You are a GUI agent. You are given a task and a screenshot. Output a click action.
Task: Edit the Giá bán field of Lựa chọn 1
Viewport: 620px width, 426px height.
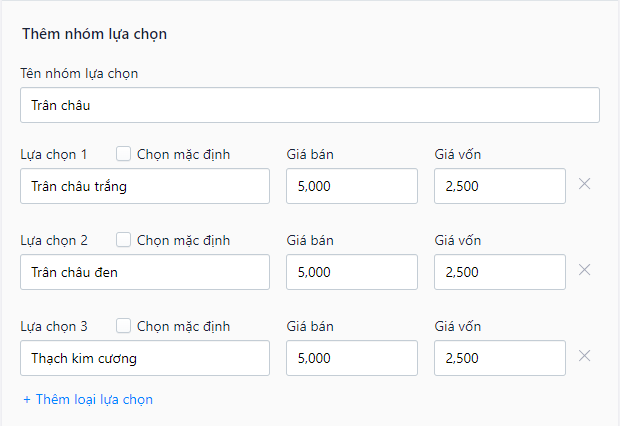tap(351, 186)
